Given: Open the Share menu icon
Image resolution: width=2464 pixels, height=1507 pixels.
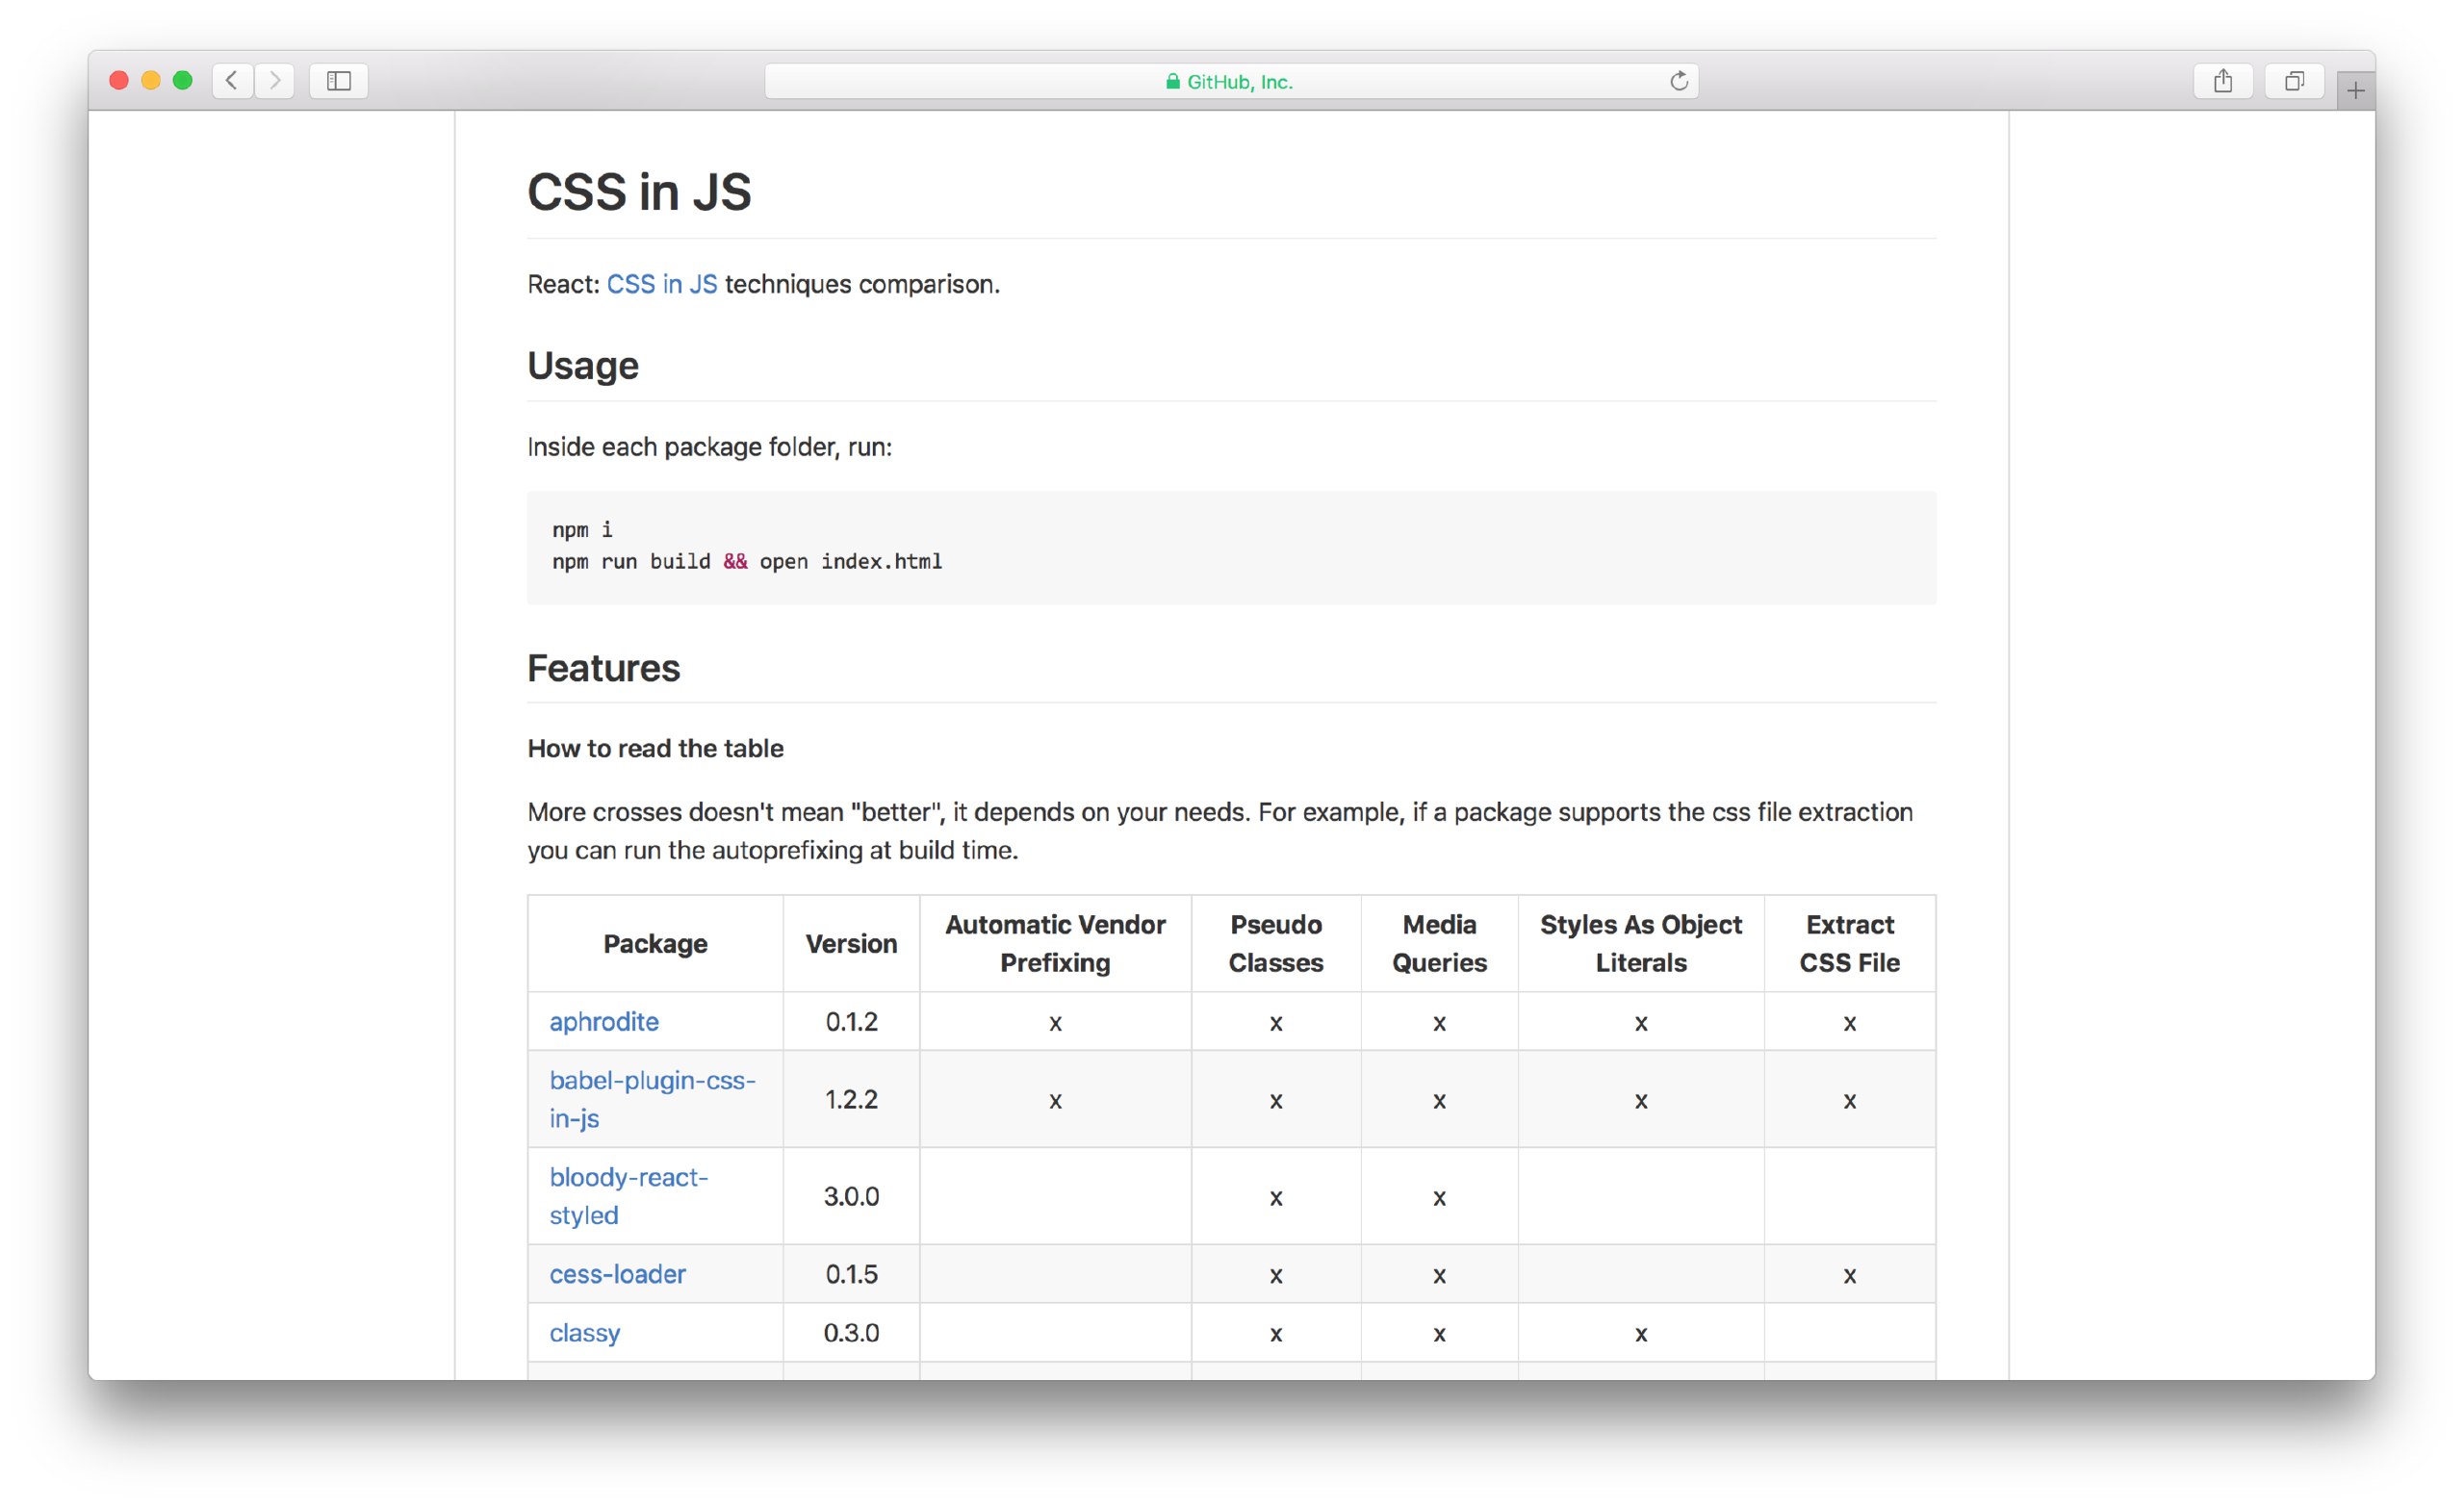Looking at the screenshot, I should 2223,80.
